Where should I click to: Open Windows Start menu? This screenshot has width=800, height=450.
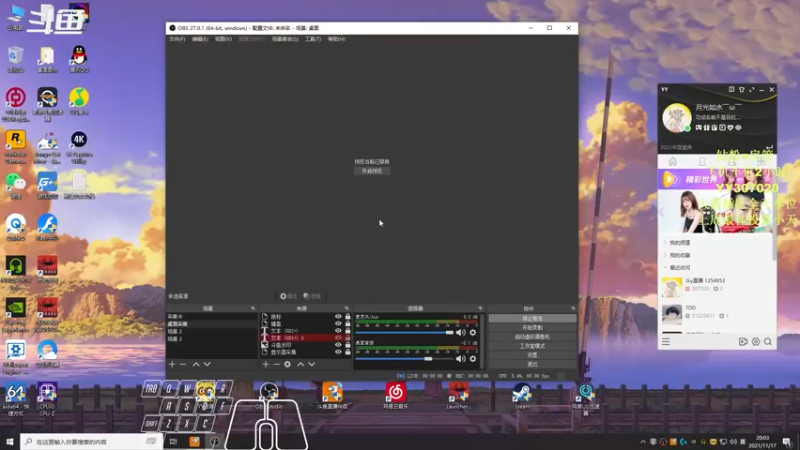(x=10, y=441)
